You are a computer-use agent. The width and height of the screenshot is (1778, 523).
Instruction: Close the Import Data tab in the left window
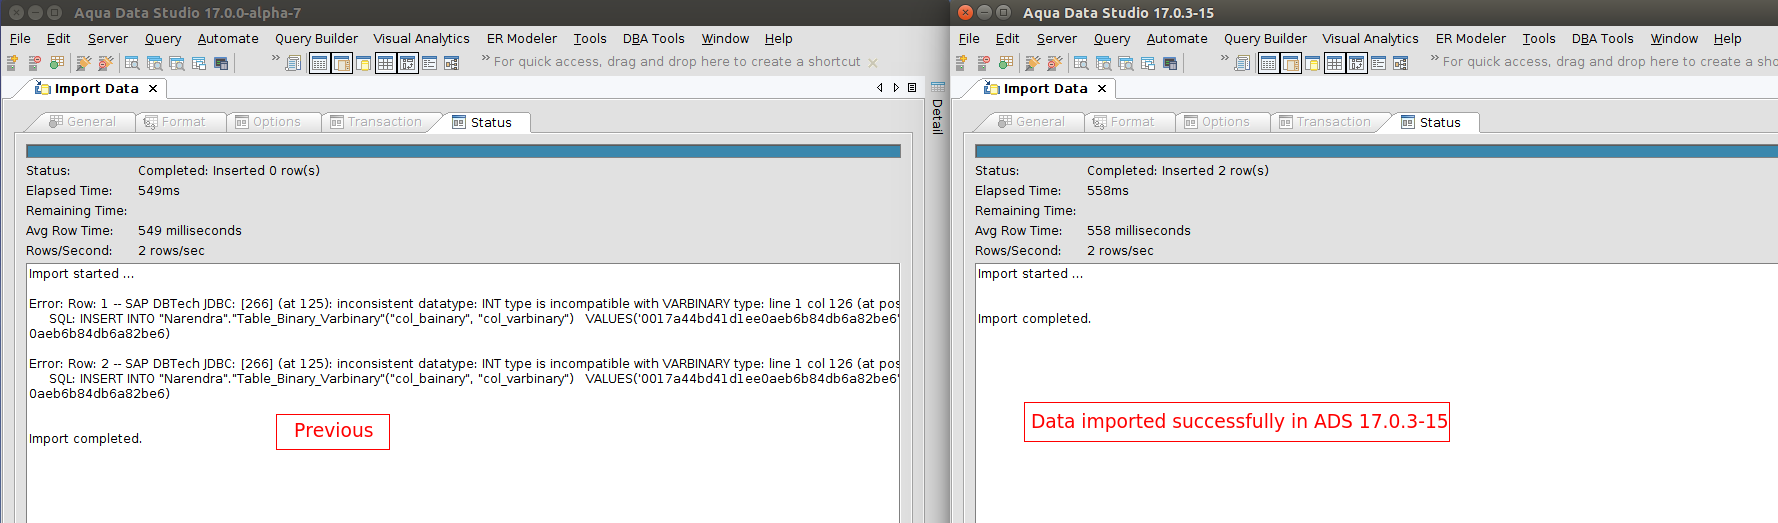click(x=153, y=89)
